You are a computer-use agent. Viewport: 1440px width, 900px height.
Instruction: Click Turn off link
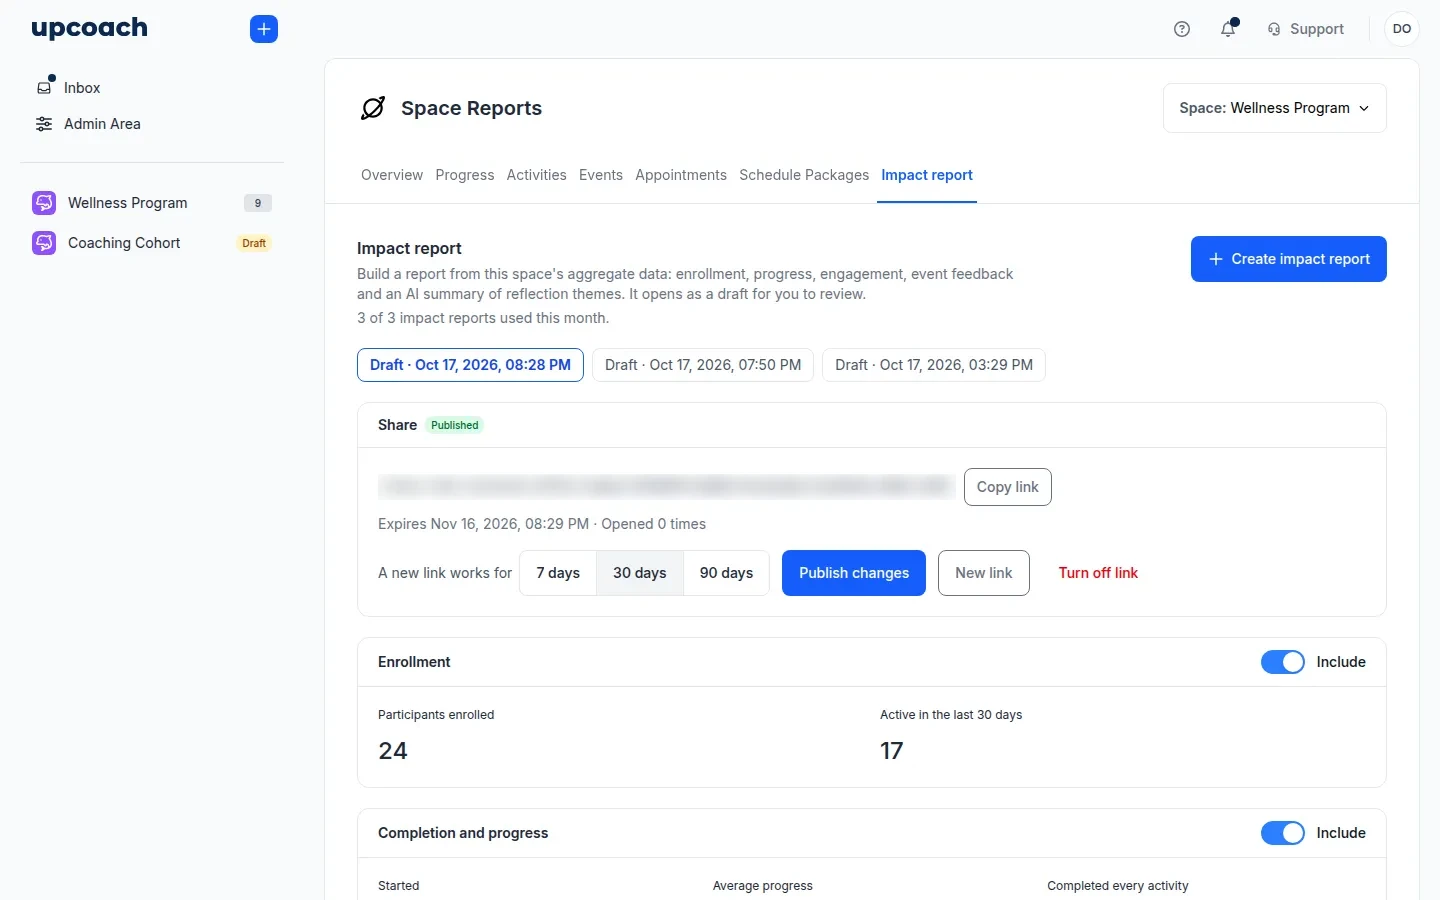1098,573
